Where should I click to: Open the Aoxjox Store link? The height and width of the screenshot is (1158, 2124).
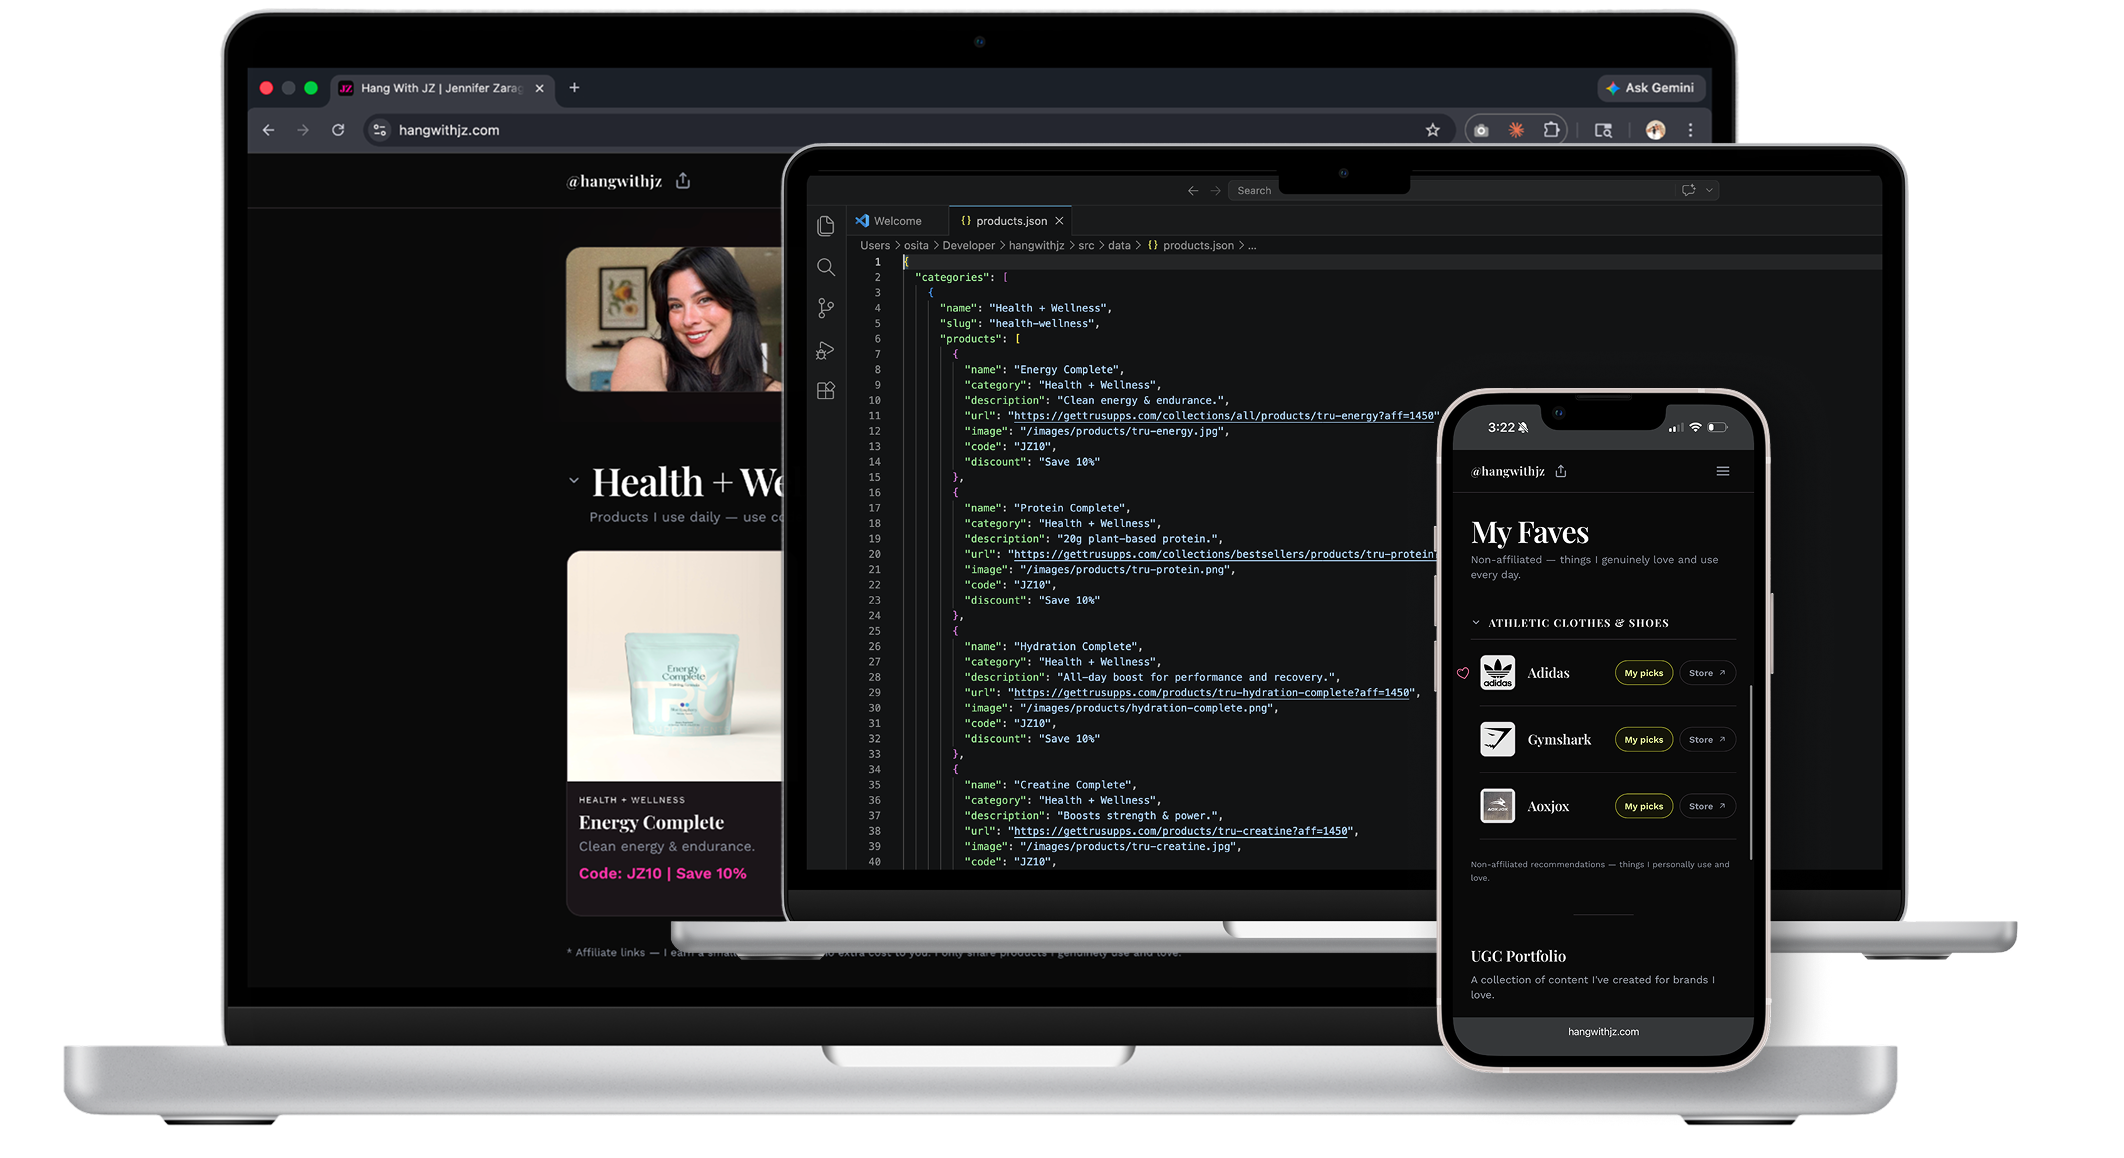[1706, 806]
